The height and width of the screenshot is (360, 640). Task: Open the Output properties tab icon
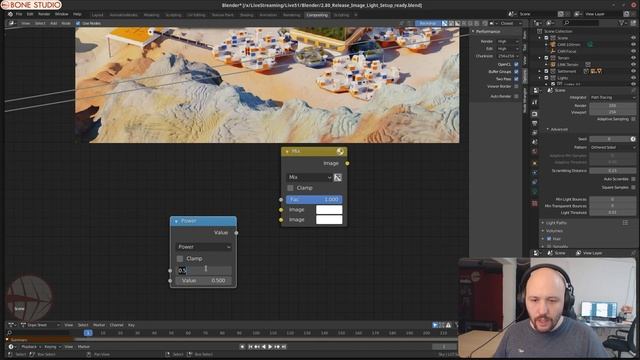tap(535, 123)
